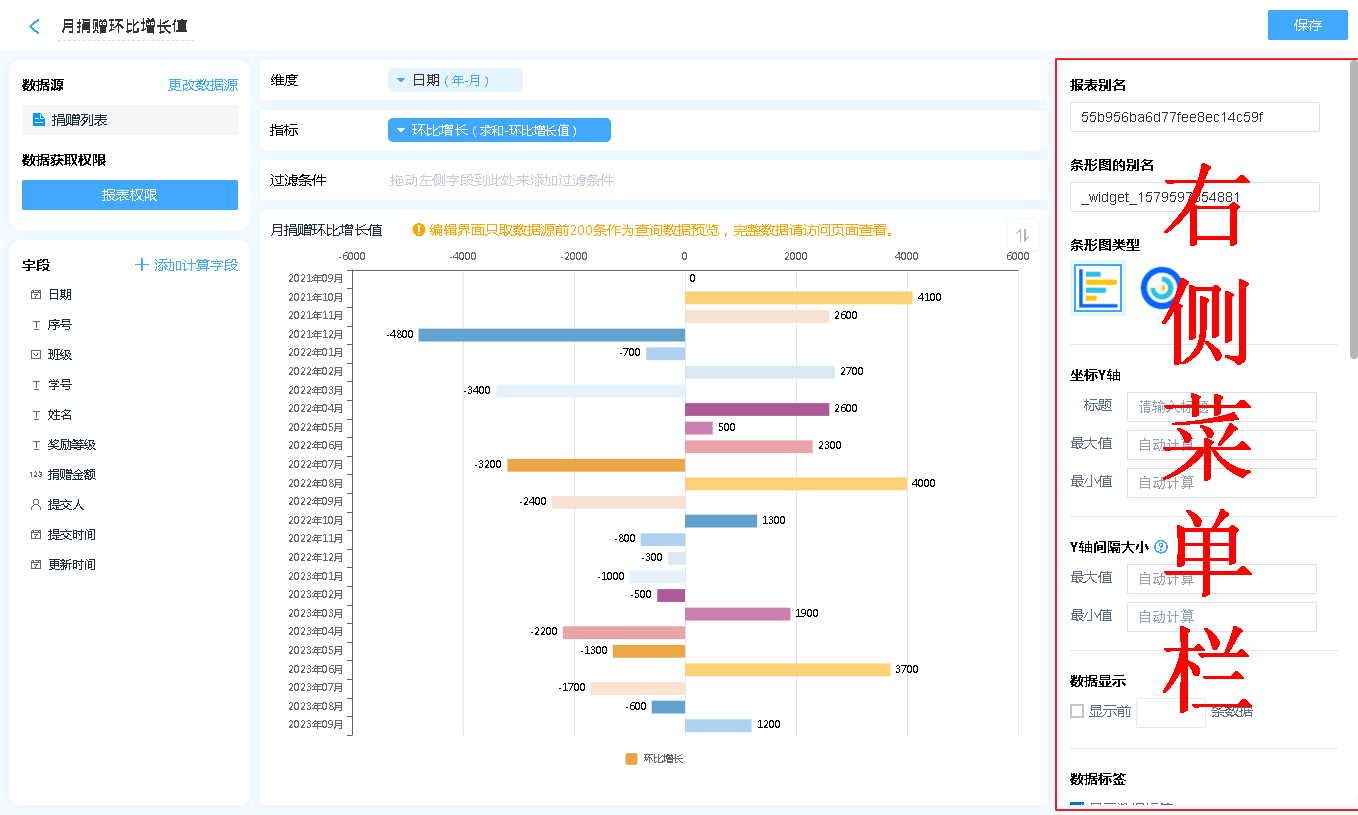Click the 报表别名 input field

point(1194,117)
